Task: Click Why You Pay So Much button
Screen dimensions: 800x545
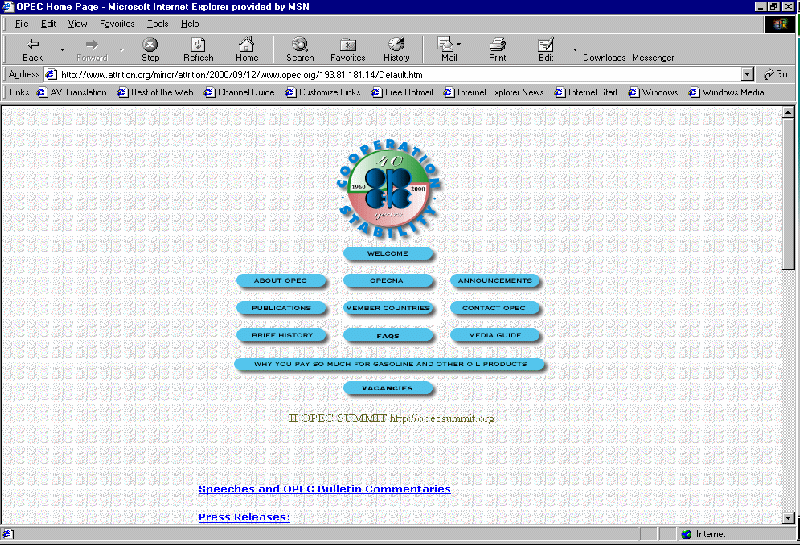Action: [x=390, y=364]
